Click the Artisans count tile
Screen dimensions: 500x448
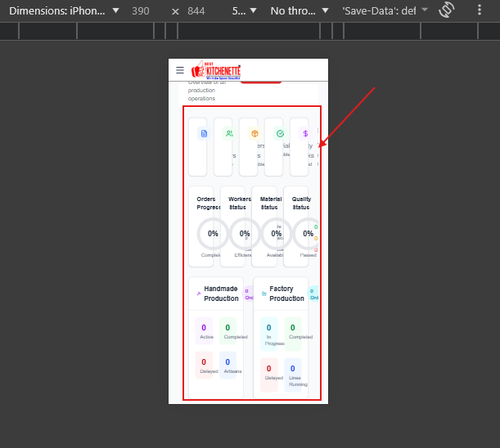pos(228,365)
